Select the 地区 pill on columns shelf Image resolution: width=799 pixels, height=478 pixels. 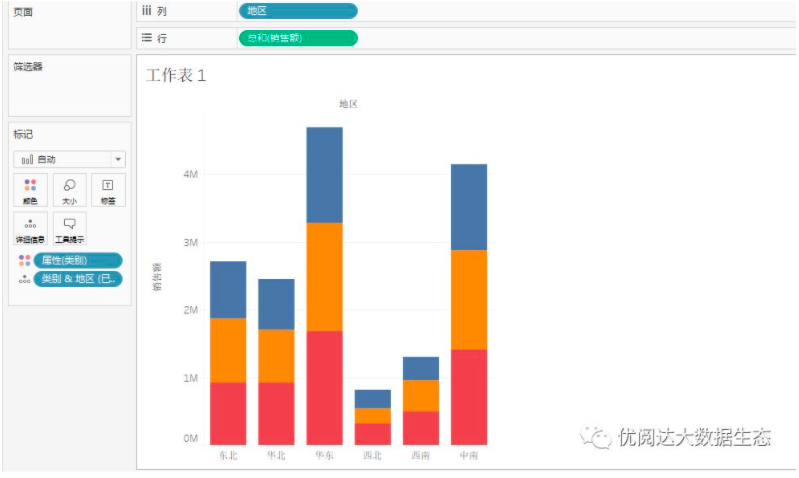(x=297, y=11)
